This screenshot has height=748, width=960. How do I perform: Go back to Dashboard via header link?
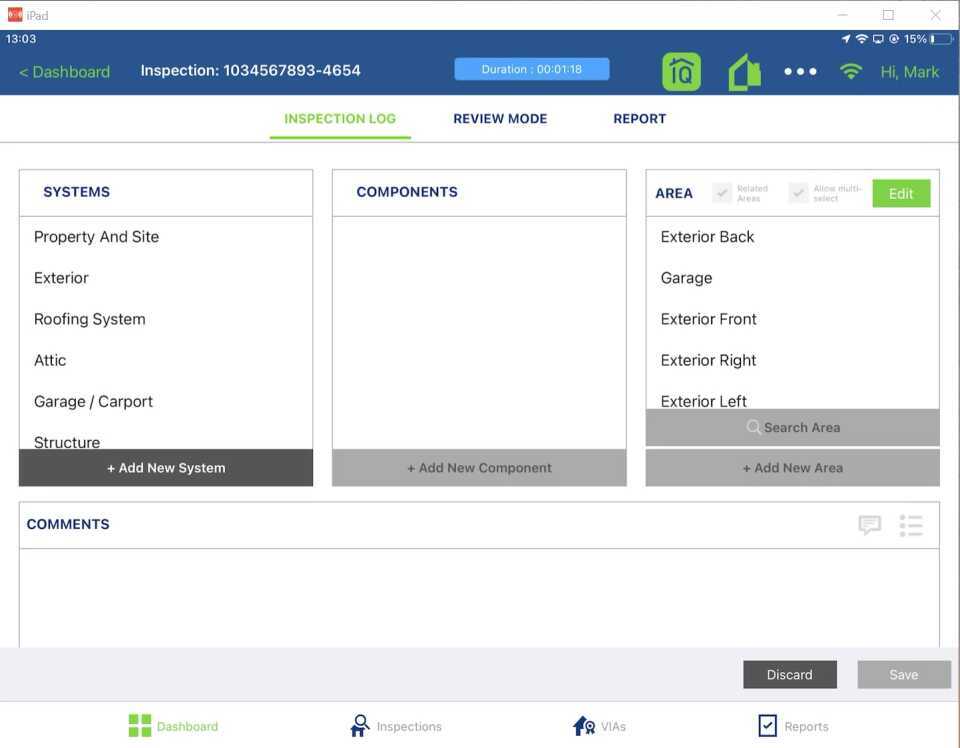pyautogui.click(x=64, y=72)
